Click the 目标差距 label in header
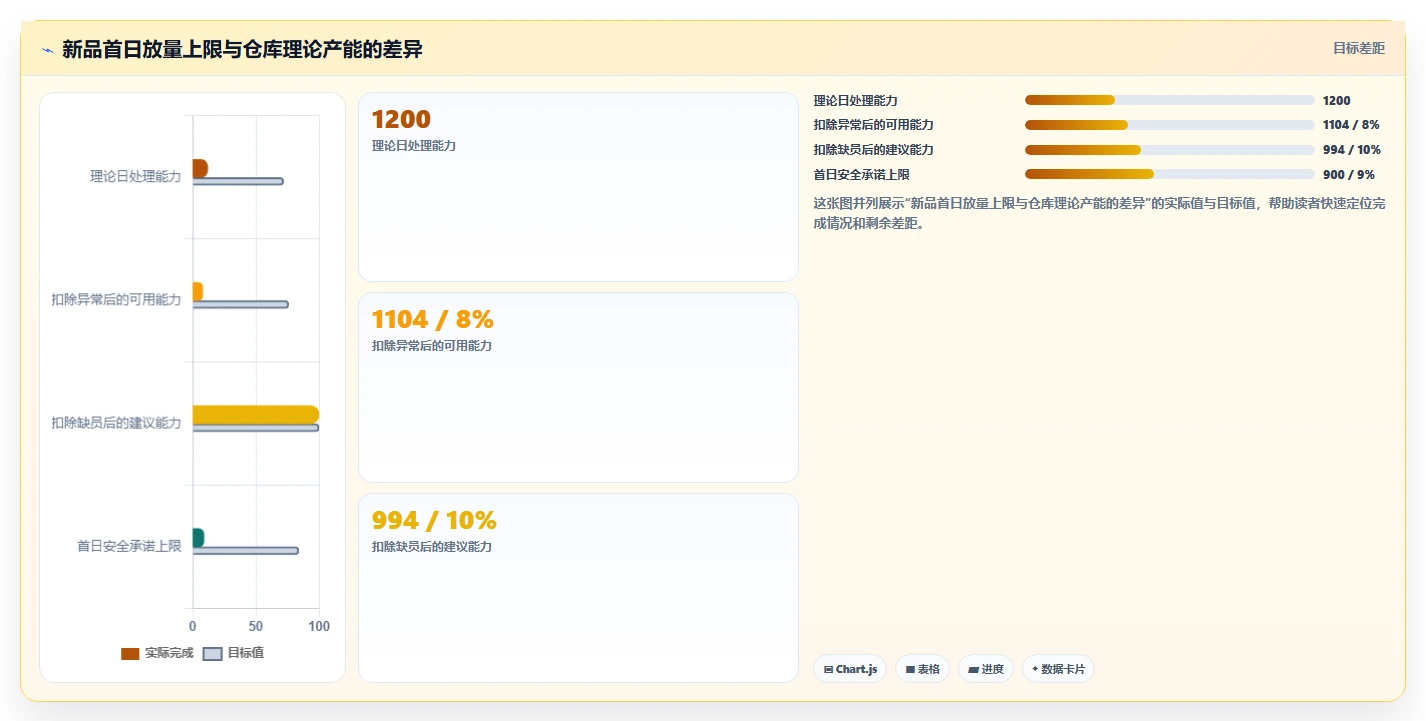Screen dimensions: 1426x721 1359,48
